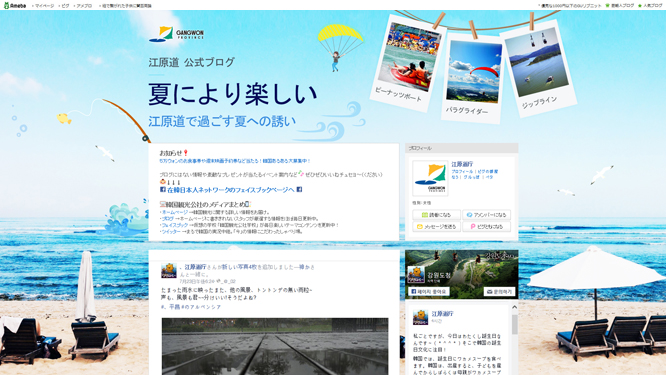The height and width of the screenshot is (375, 666).
Task: Click the Gangwon profile avatar image
Action: tap(430, 178)
